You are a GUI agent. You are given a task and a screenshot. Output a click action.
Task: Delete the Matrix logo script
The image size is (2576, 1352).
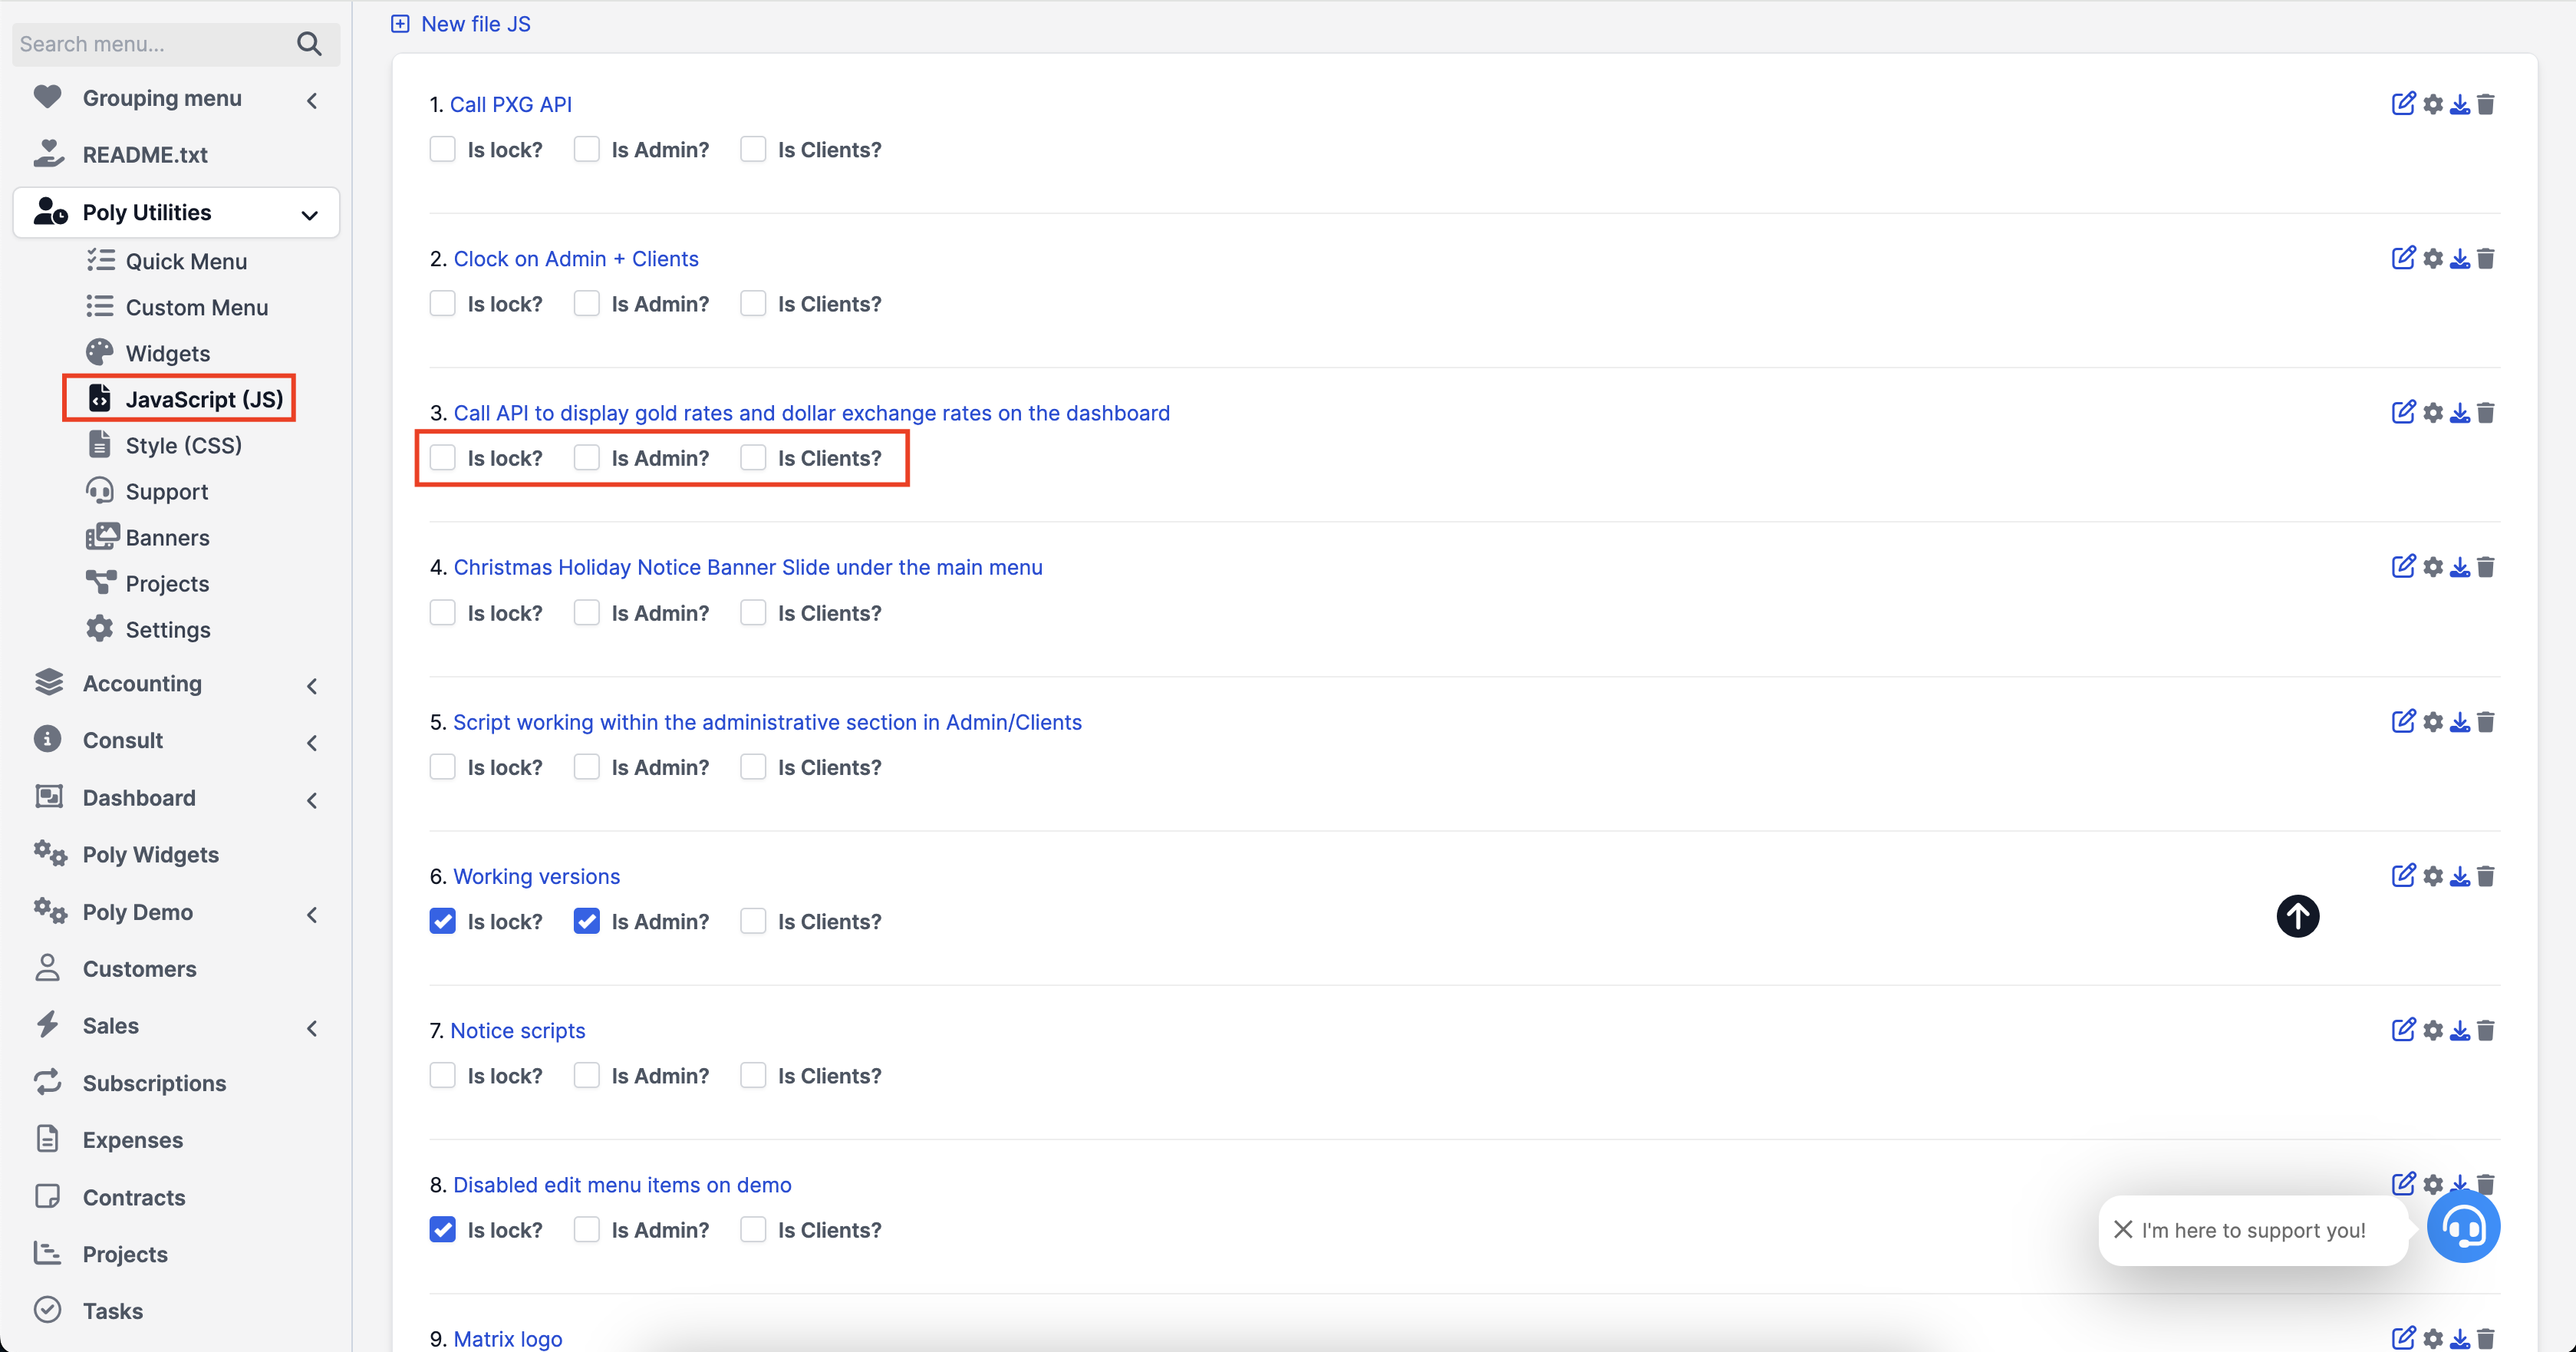pos(2487,1338)
